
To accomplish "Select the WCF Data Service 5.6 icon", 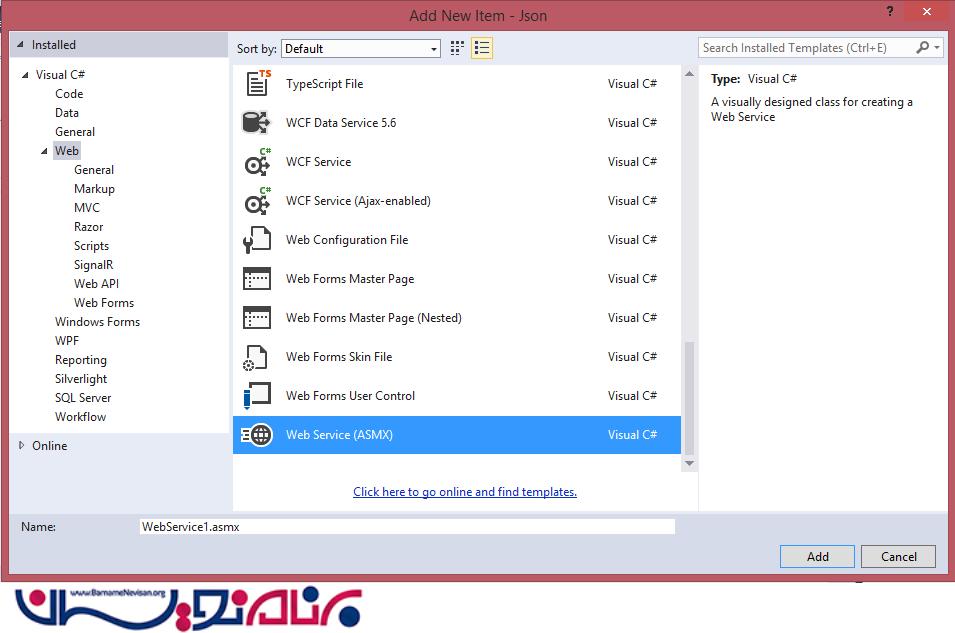I will pos(257,123).
